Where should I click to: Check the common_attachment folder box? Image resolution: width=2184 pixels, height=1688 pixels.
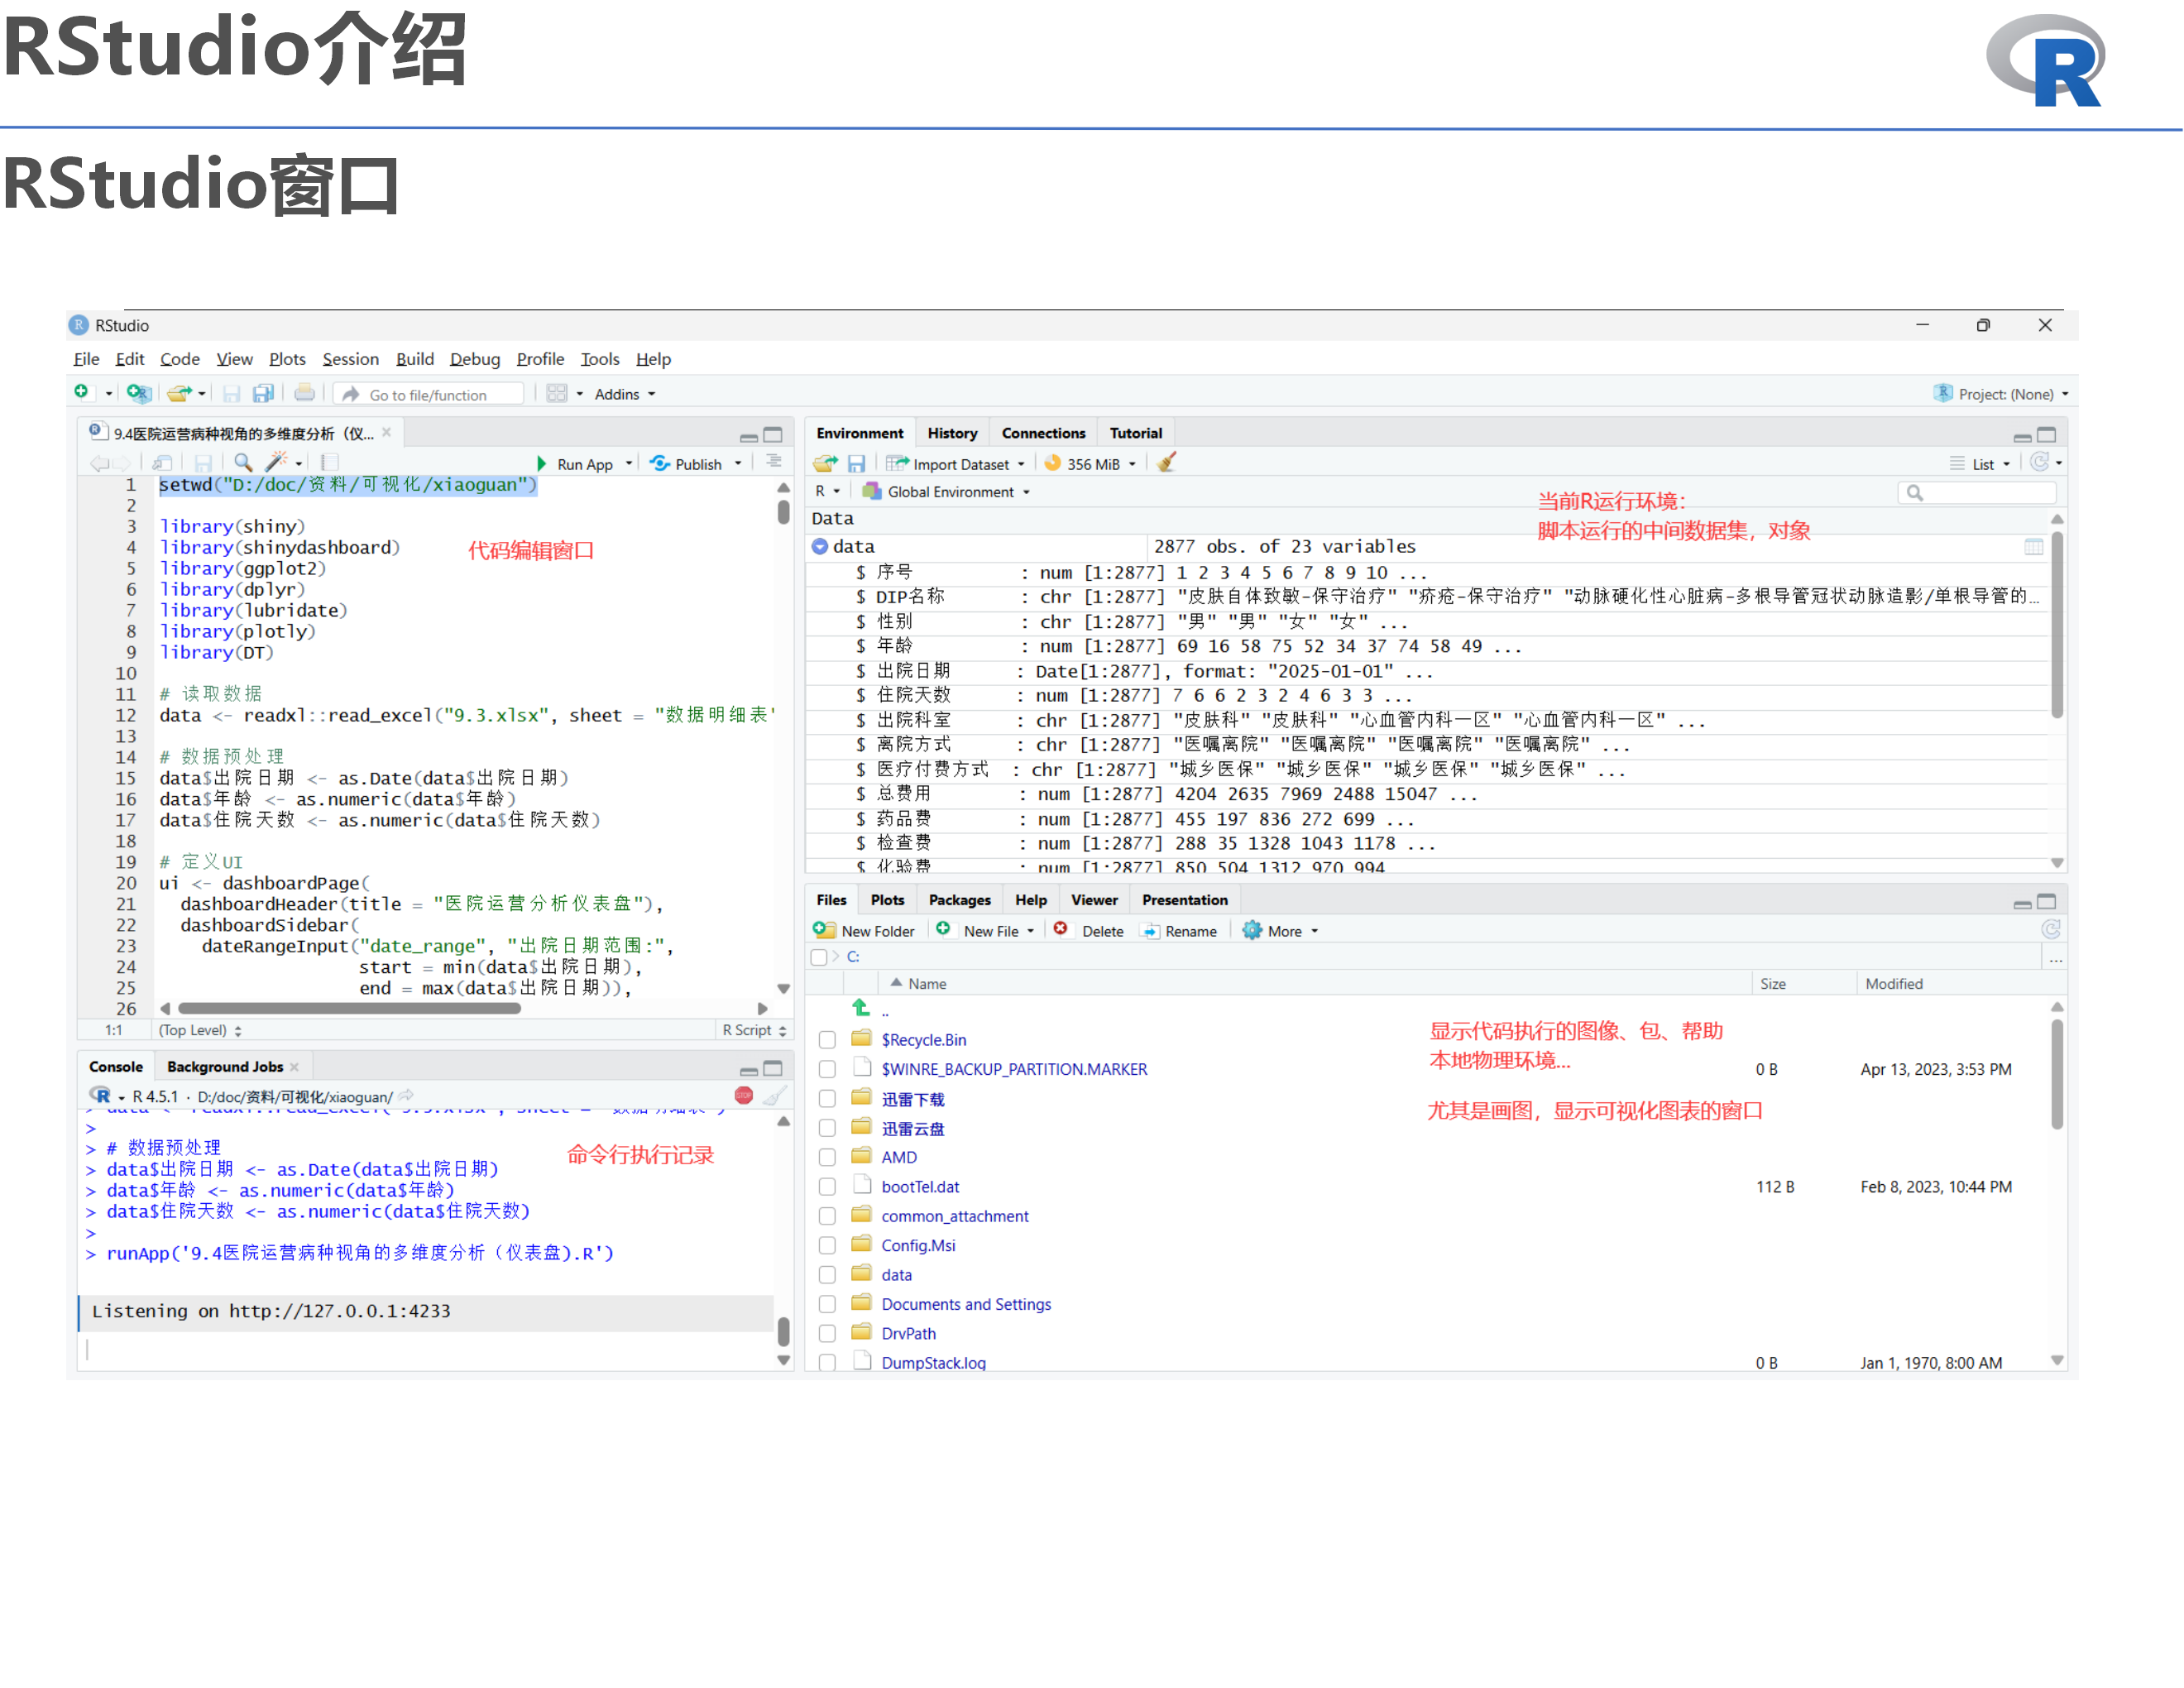(827, 1216)
